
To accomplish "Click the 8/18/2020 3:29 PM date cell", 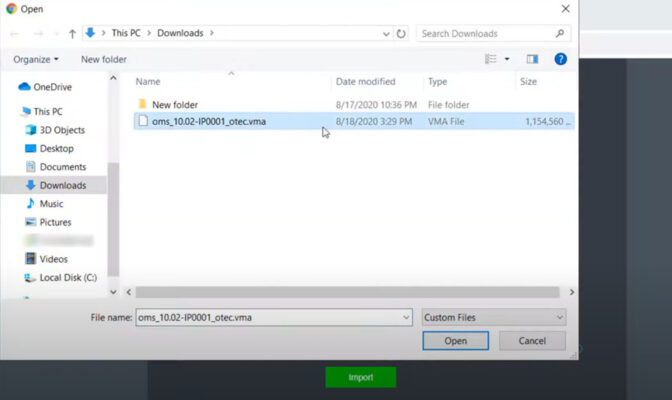I will 374,121.
